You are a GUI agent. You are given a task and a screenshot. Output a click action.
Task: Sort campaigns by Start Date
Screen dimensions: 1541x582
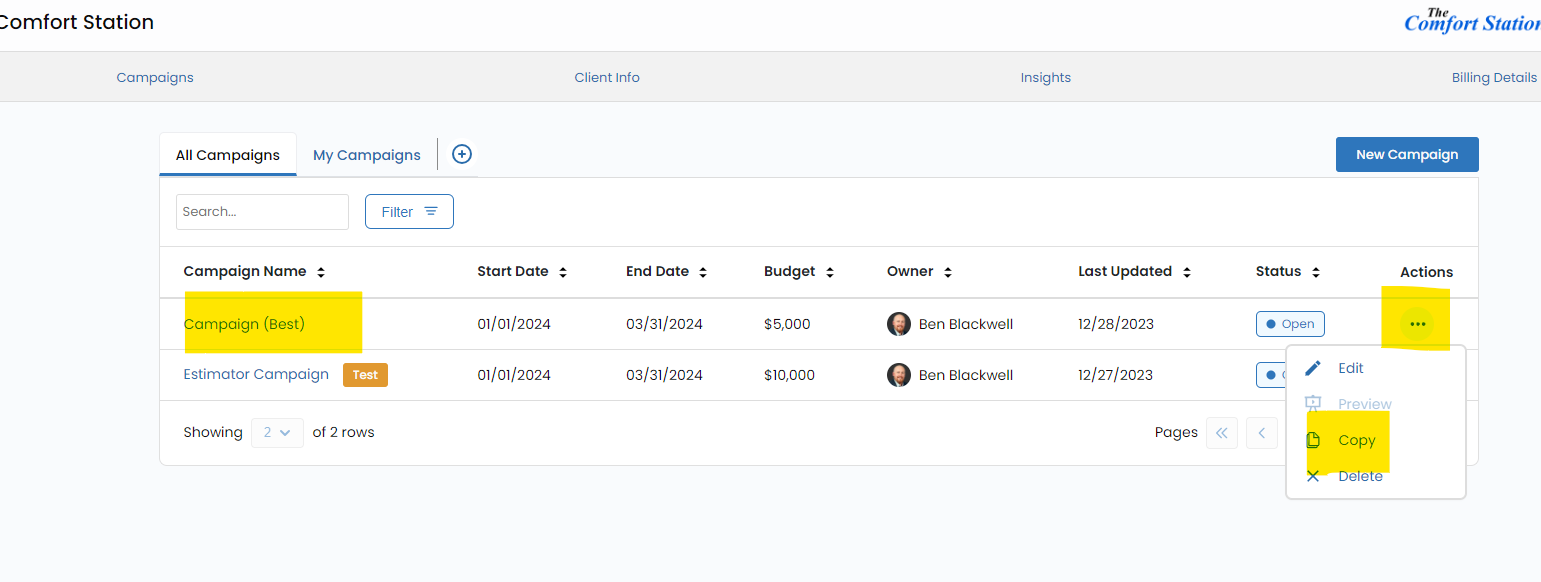(x=563, y=272)
